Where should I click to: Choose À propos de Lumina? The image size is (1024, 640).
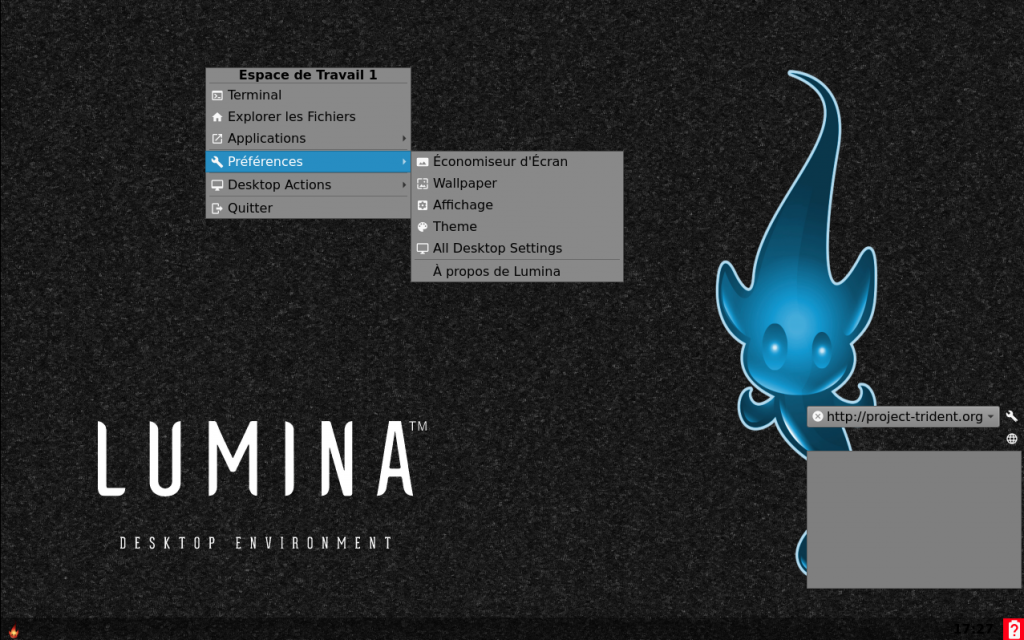tap(496, 271)
